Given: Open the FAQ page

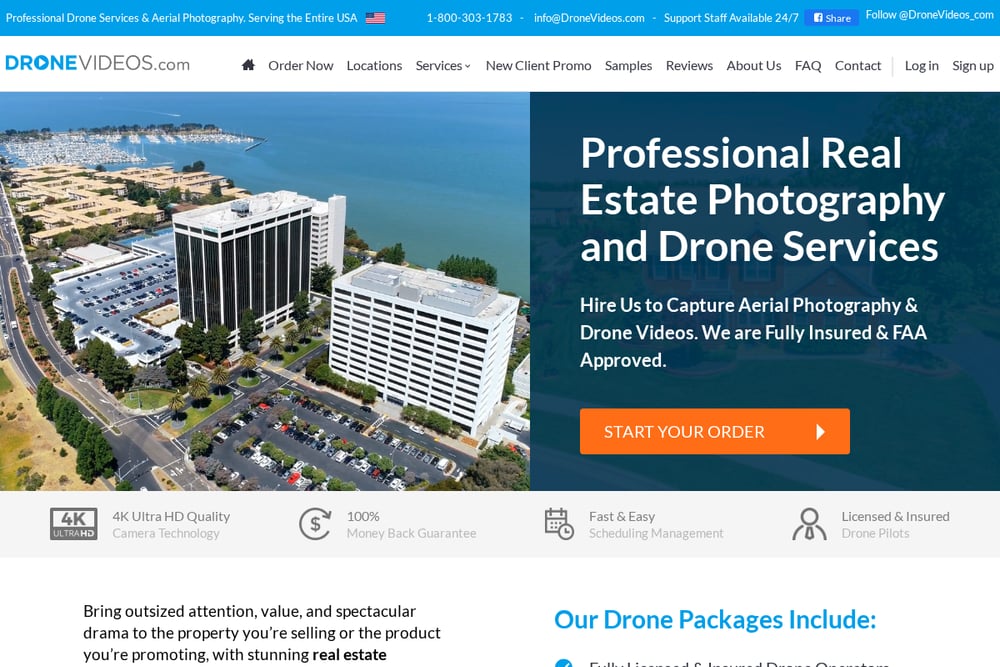Looking at the screenshot, I should (x=807, y=66).
